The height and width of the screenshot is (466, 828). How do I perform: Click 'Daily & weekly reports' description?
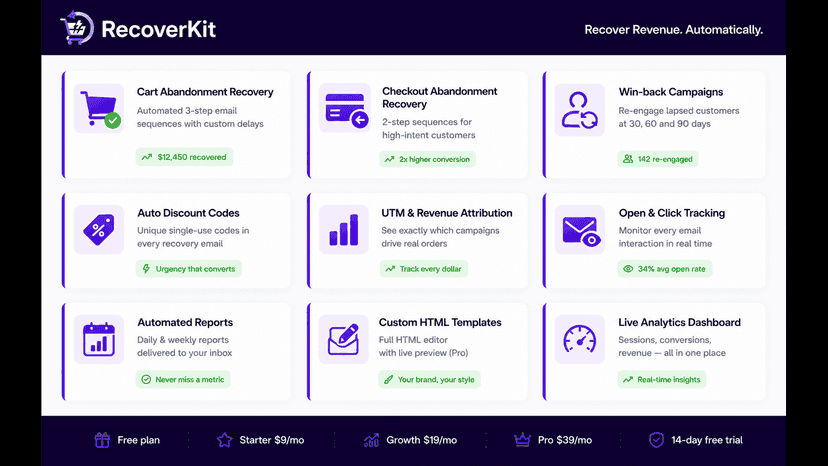coord(184,346)
